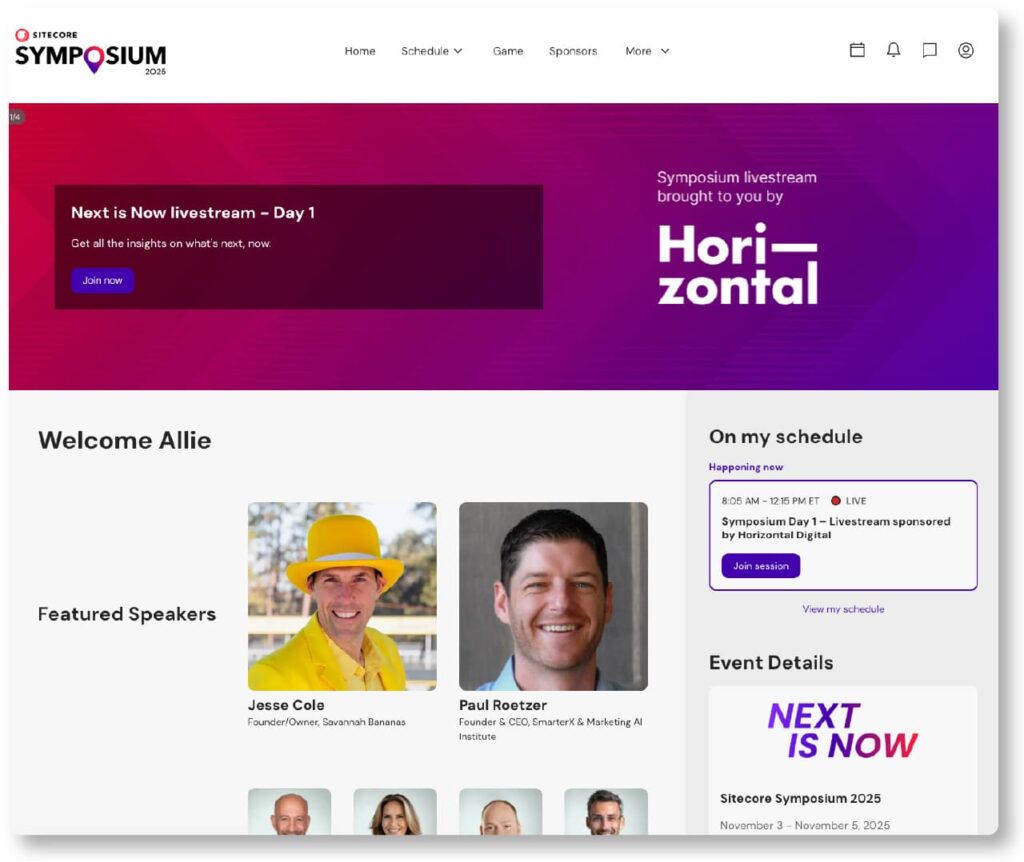Click the banner slide counter badge
Screen dimensions: 1024x862
tap(16, 117)
